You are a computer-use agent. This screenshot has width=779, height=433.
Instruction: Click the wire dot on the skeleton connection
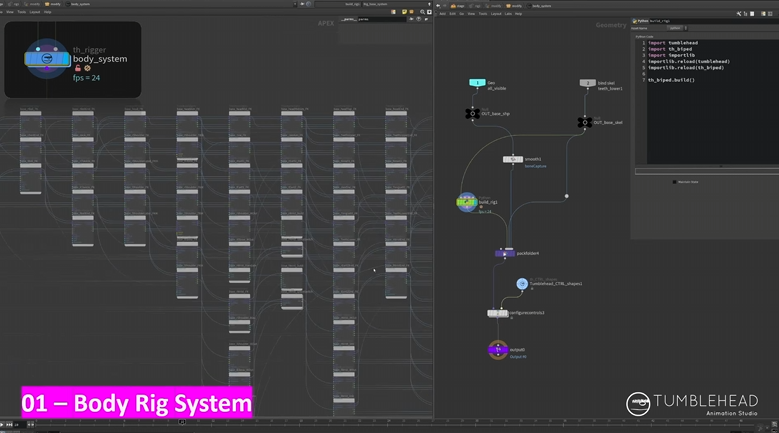click(566, 196)
